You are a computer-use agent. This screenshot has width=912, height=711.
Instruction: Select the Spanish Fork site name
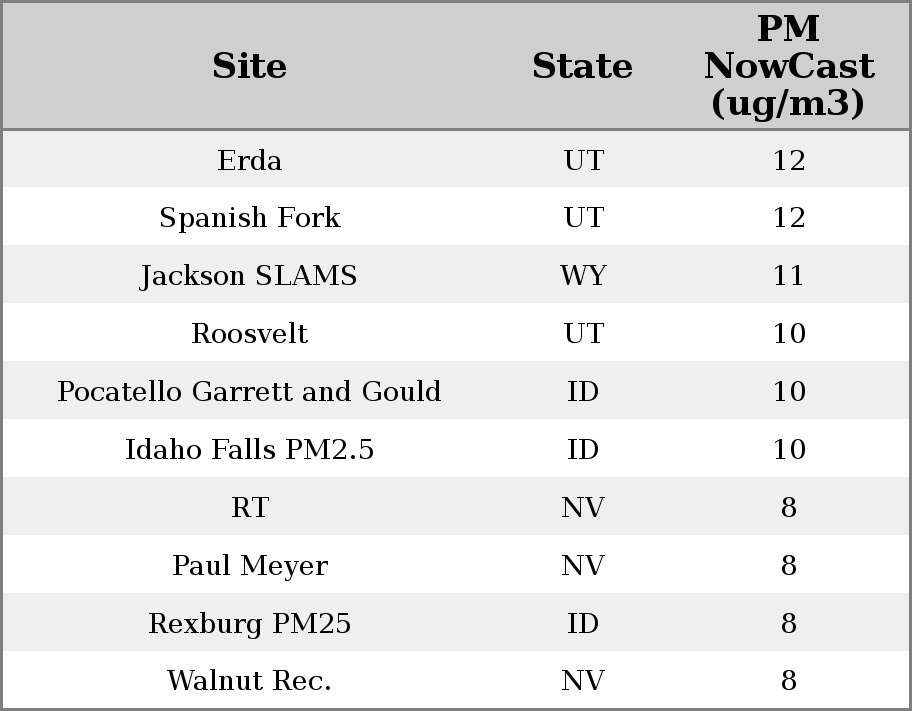(249, 218)
